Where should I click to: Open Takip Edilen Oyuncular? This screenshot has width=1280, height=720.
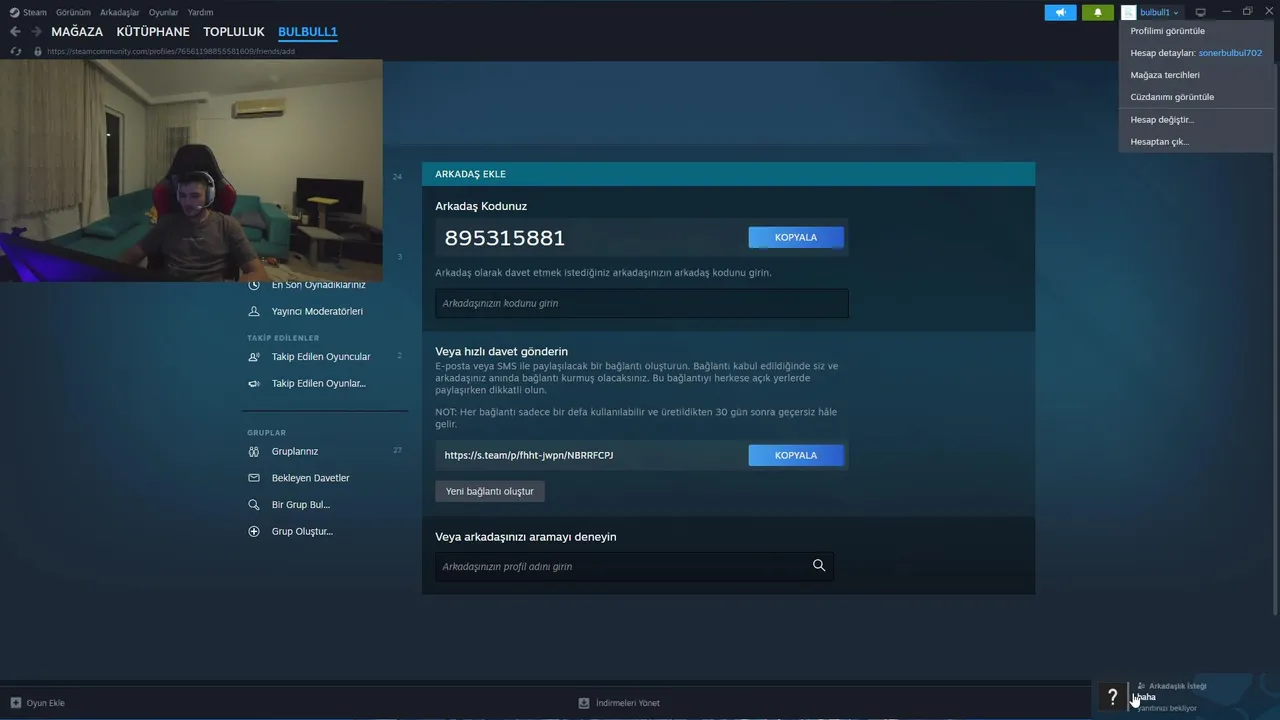coord(321,357)
